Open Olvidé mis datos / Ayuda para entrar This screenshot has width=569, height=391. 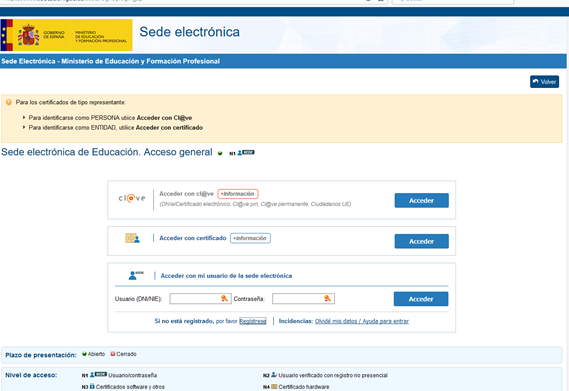pyautogui.click(x=362, y=321)
